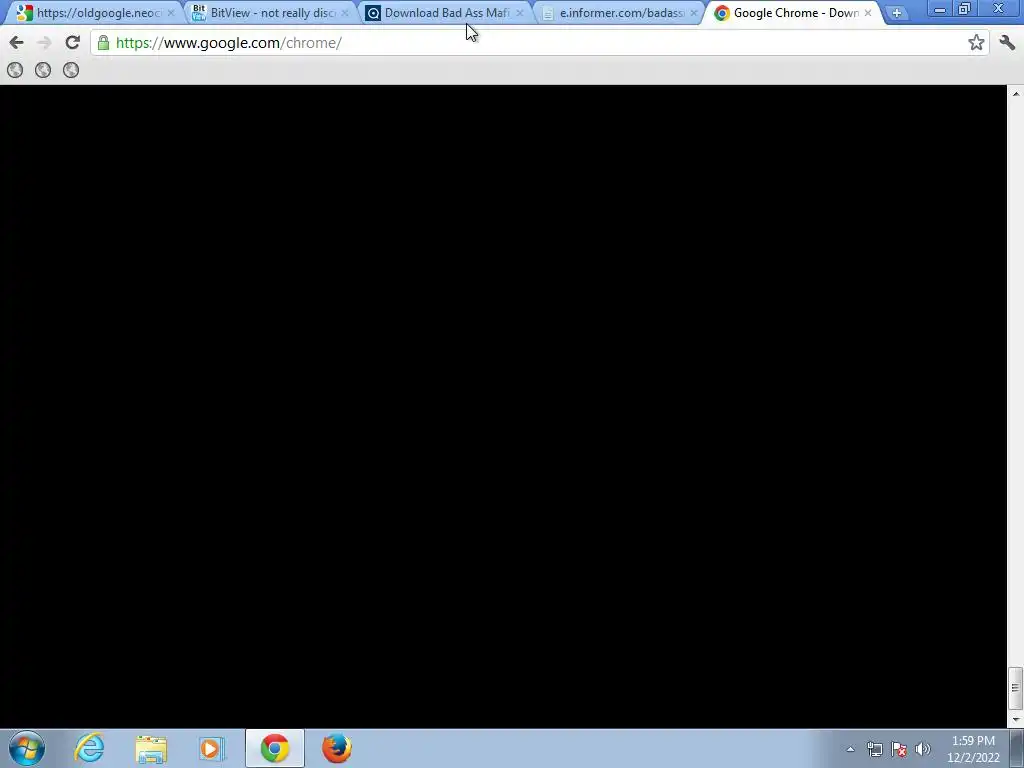Launch Firefox from the taskbar
Screen dimensions: 1024x768
(337, 748)
